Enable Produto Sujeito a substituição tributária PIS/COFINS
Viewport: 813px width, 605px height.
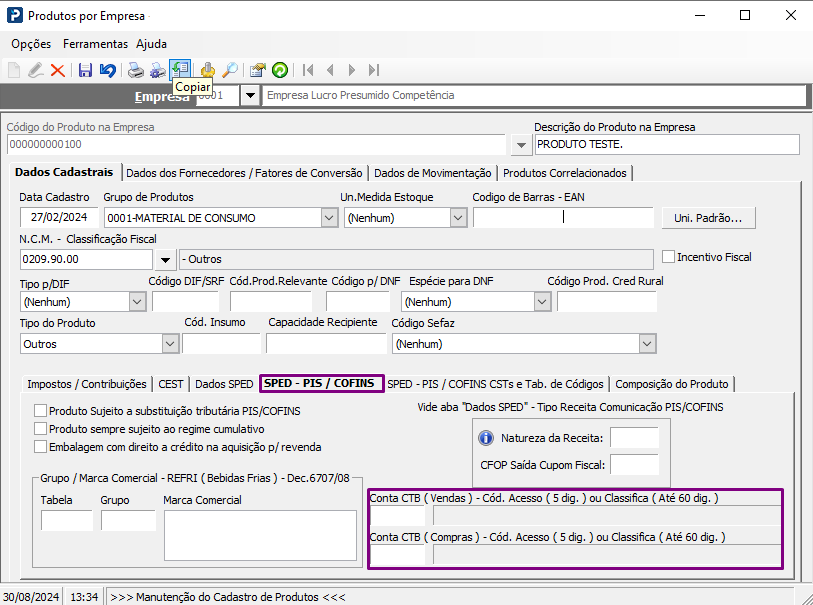coord(41,411)
